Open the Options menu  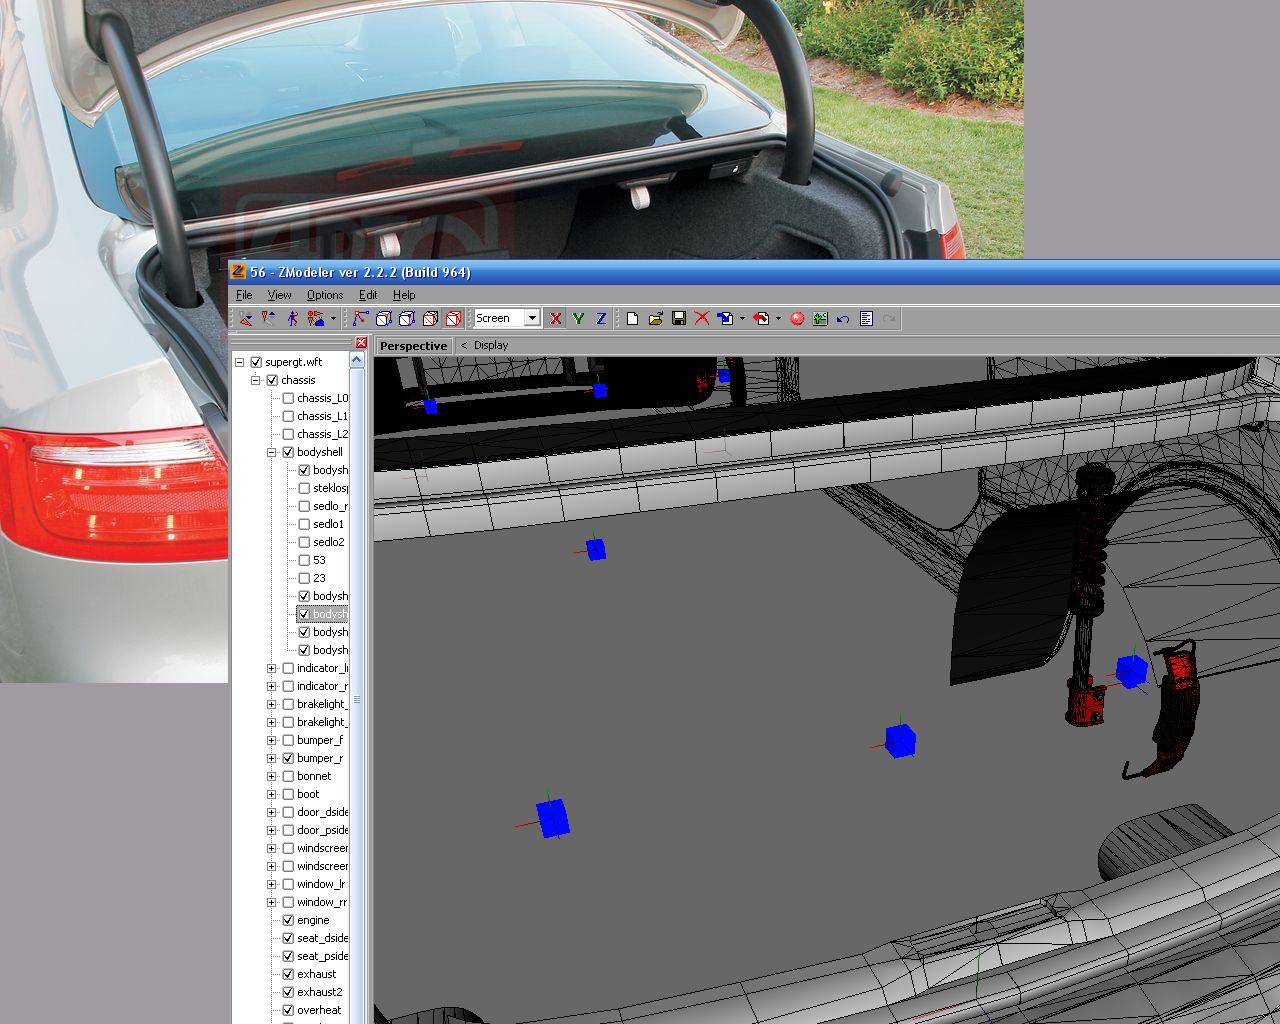point(325,295)
